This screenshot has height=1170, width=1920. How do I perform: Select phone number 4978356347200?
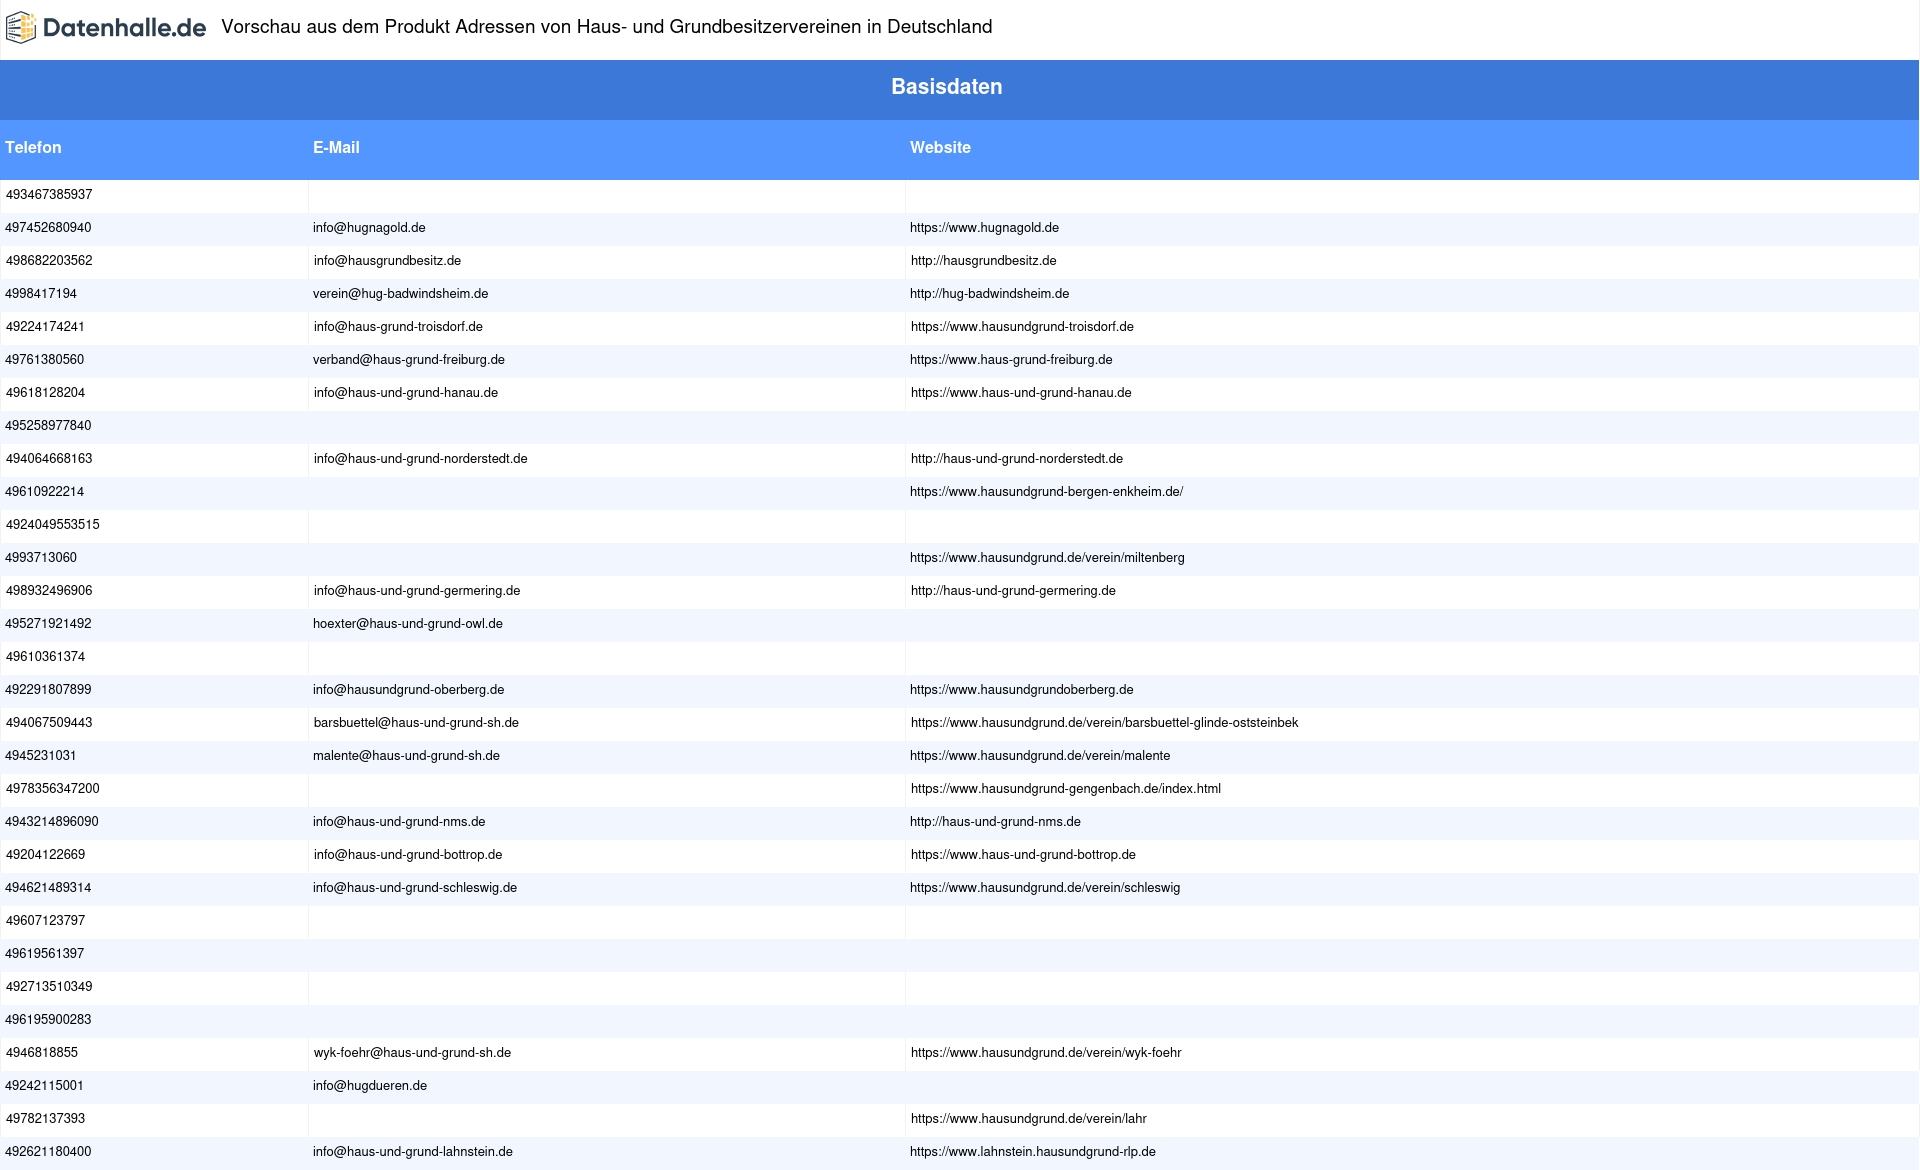pyautogui.click(x=52, y=789)
